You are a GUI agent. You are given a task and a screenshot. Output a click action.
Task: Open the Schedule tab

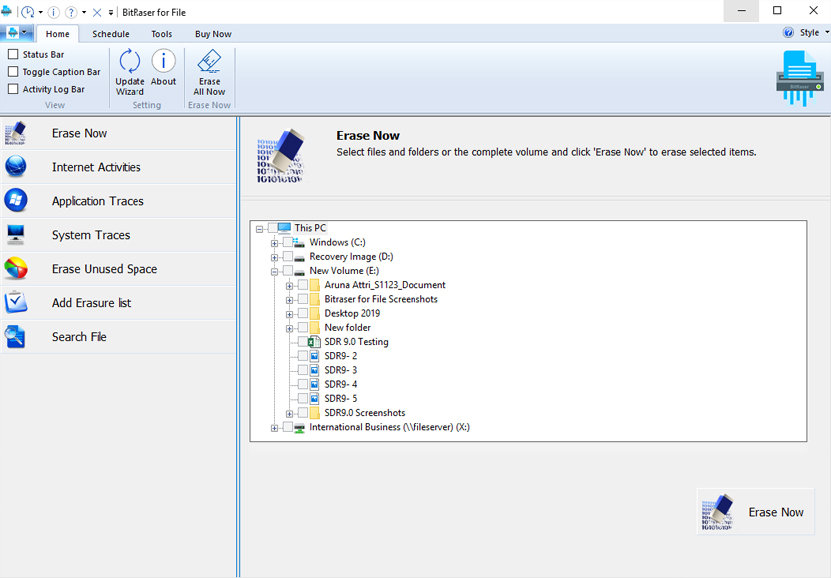pos(111,34)
